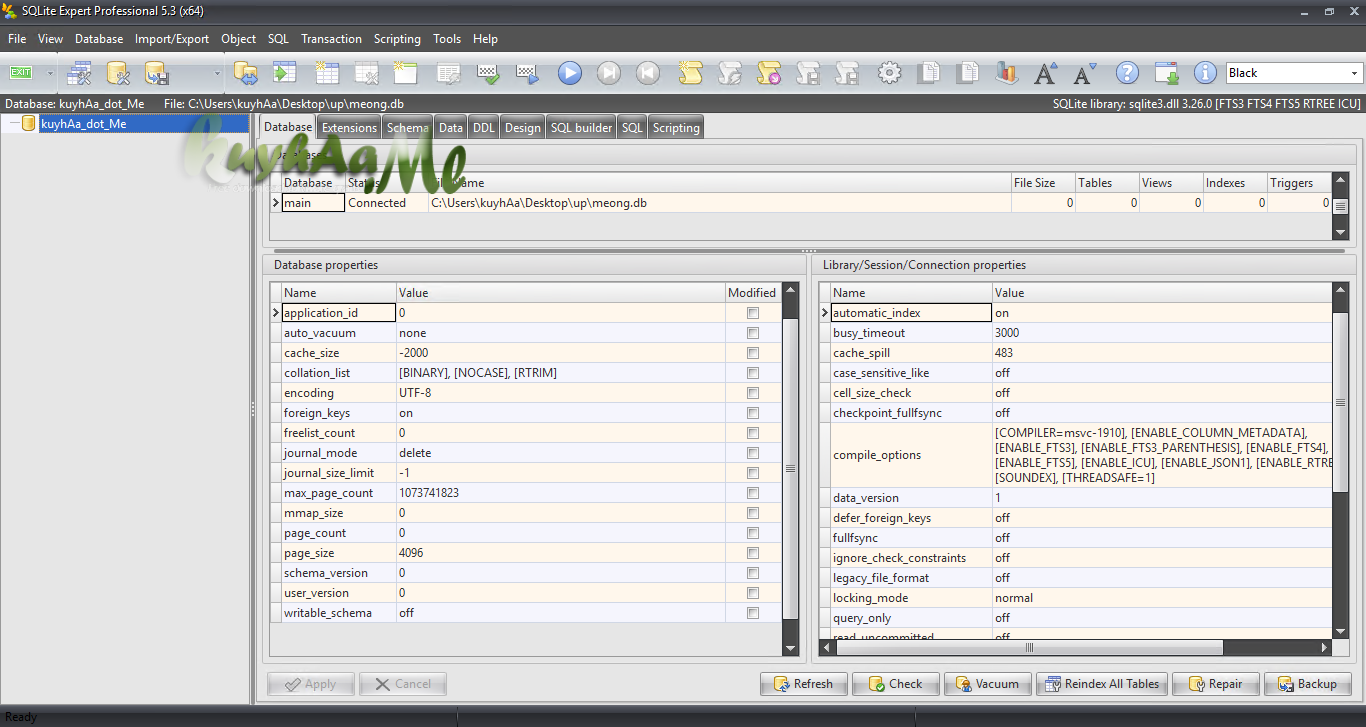Click the Check button
The height and width of the screenshot is (727, 1366).
(x=896, y=684)
